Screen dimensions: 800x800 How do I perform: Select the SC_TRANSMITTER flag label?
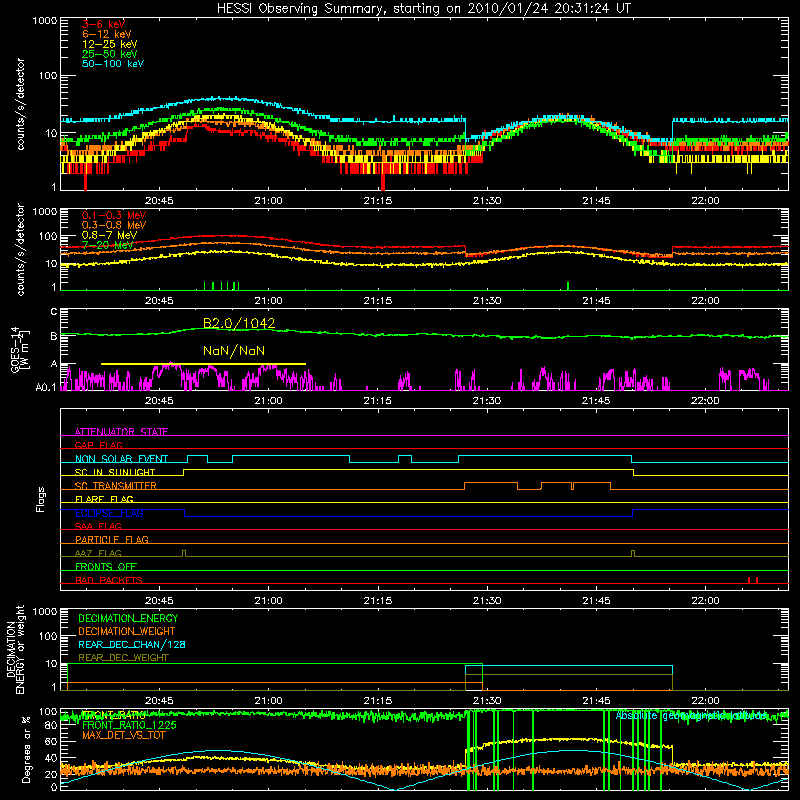116,486
